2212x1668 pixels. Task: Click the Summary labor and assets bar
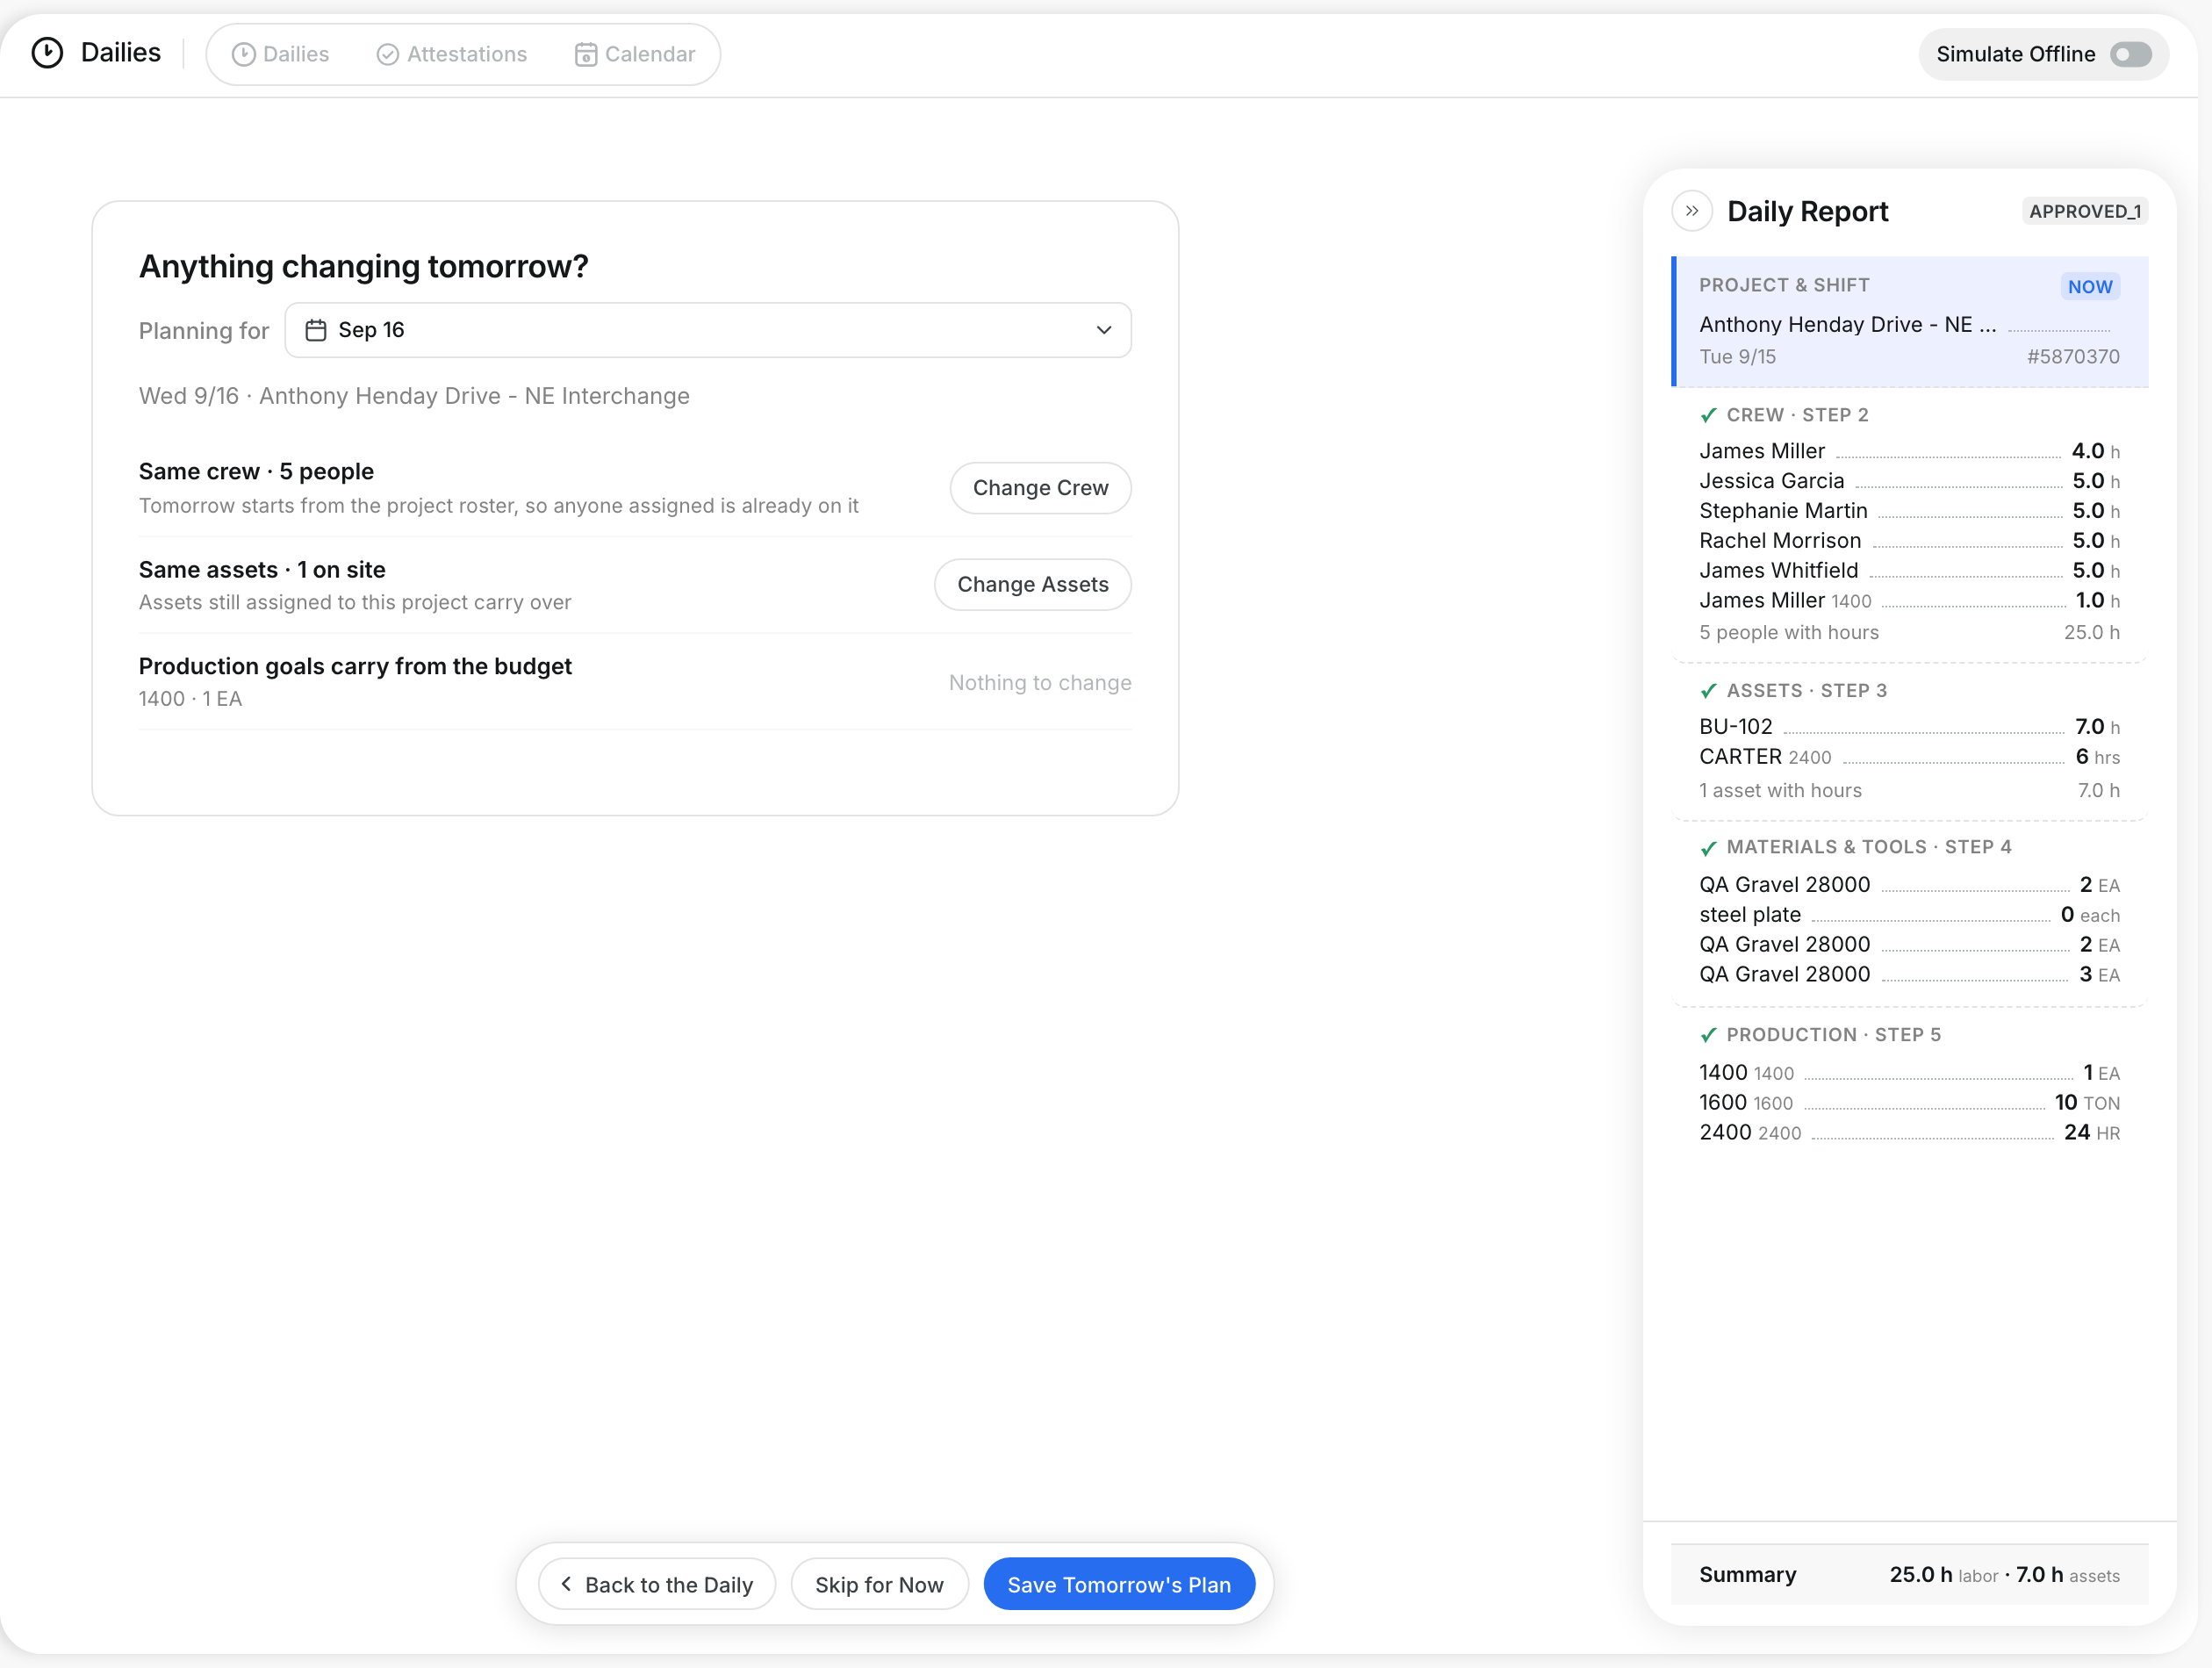[1909, 1575]
